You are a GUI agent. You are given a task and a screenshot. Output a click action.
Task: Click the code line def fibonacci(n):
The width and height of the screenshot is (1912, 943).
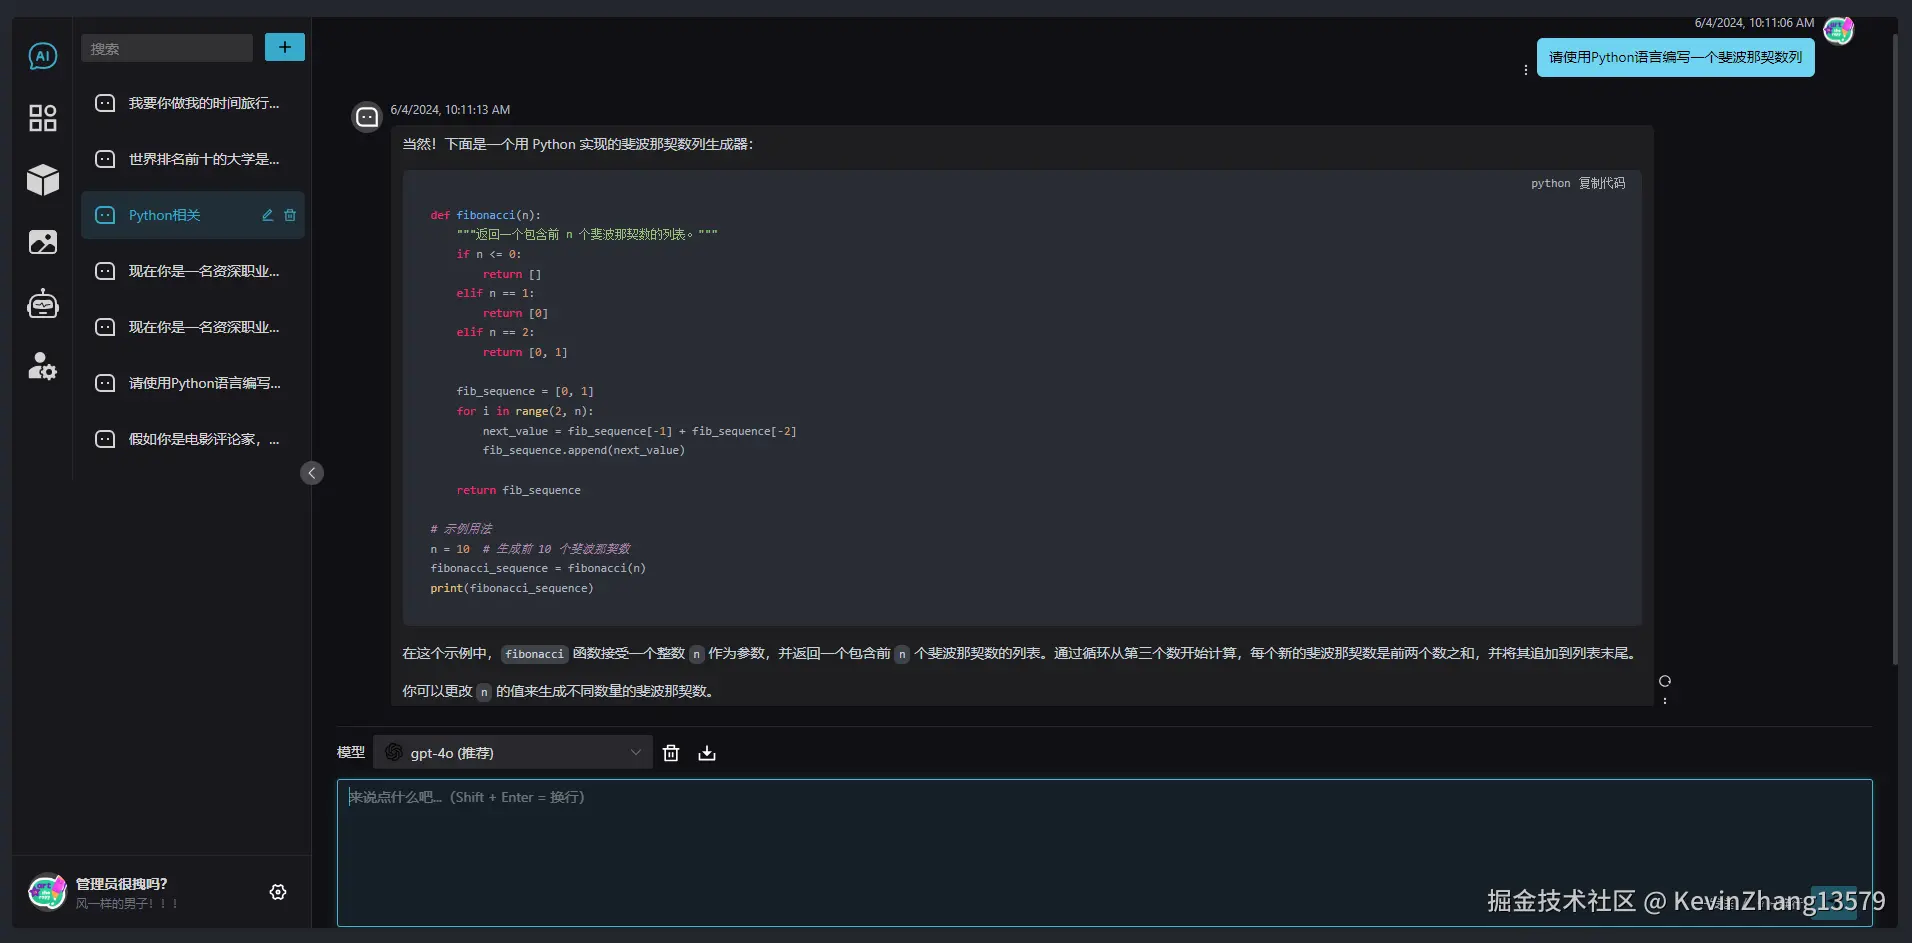point(485,215)
